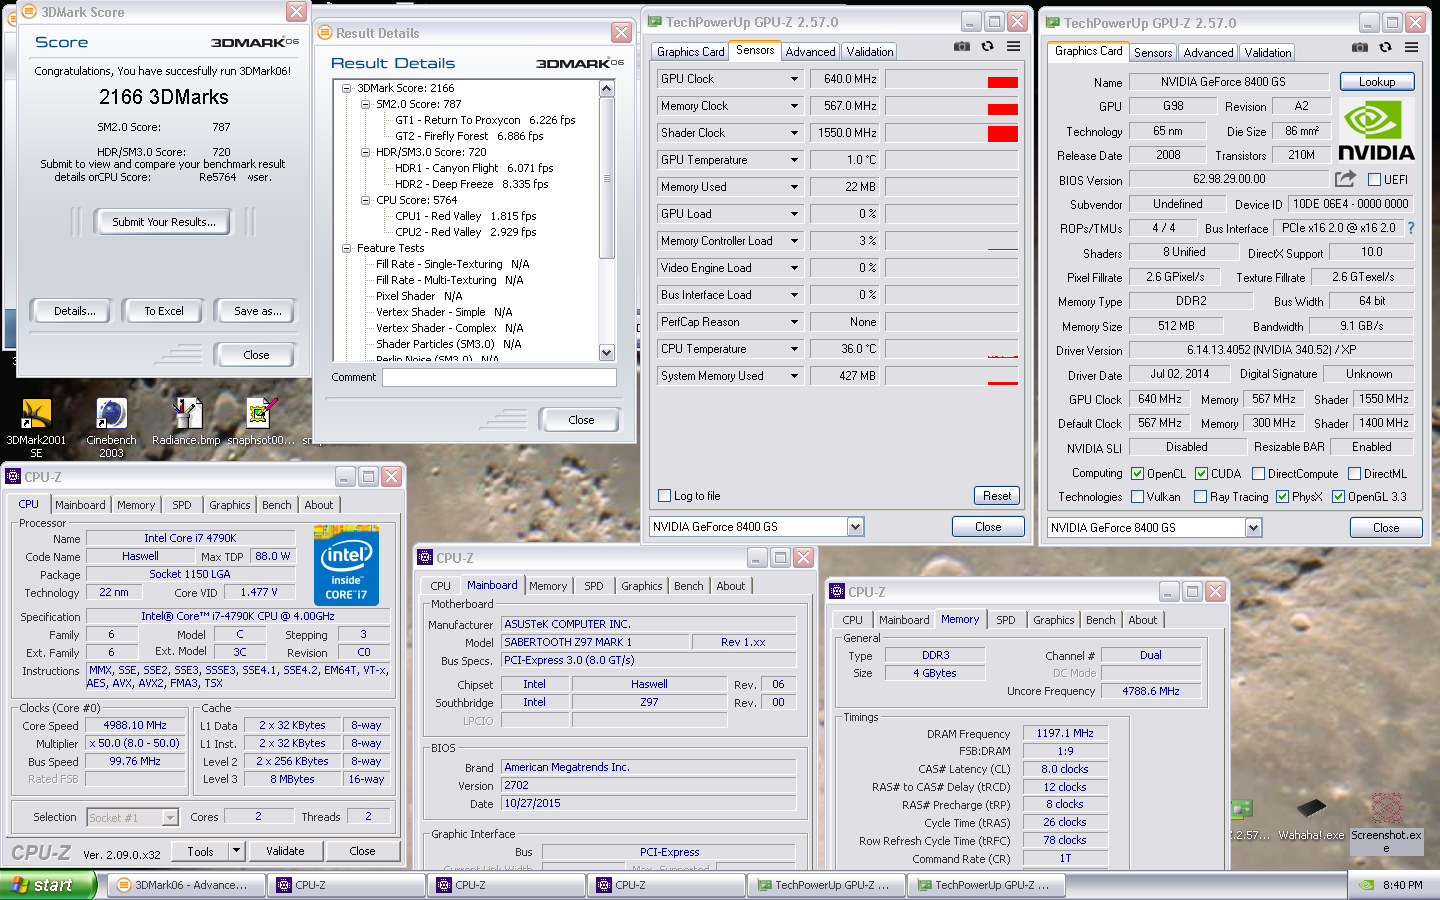Switch to the Advanced tab in GPU-Z Sensors window
The width and height of the screenshot is (1440, 900).
tap(810, 52)
